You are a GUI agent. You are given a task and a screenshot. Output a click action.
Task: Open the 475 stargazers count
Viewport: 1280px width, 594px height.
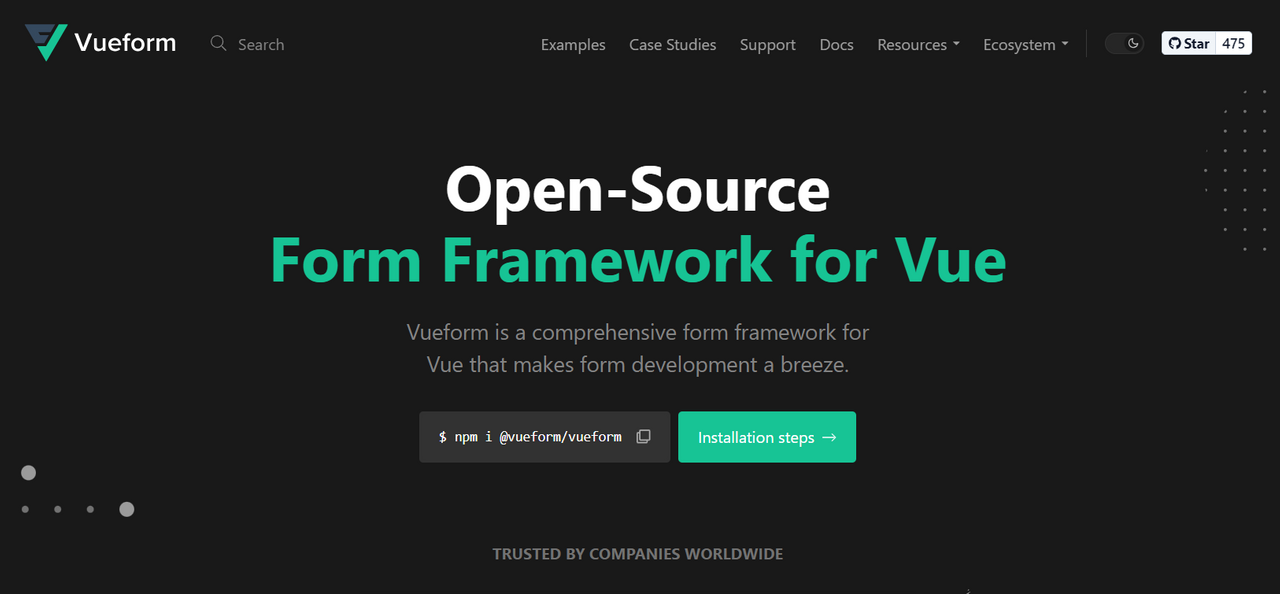[1234, 43]
